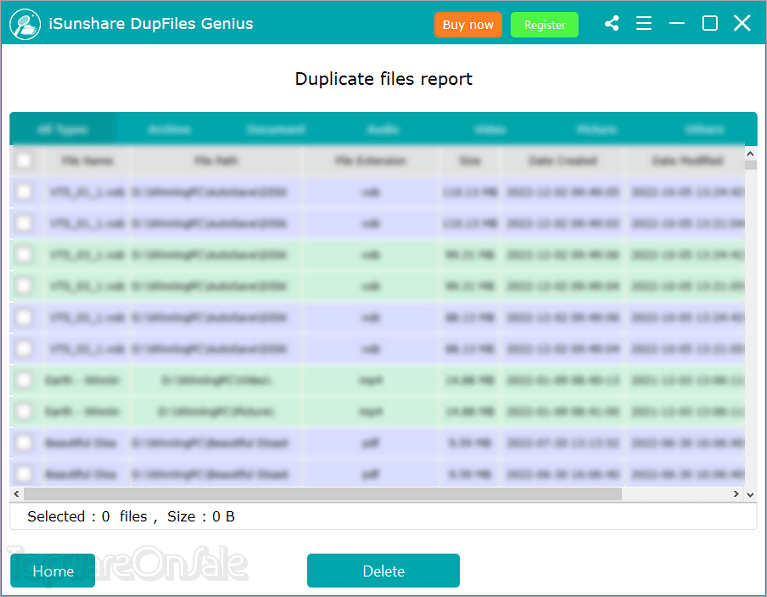Click the Delete button
Screen dimensions: 767x597
[384, 571]
